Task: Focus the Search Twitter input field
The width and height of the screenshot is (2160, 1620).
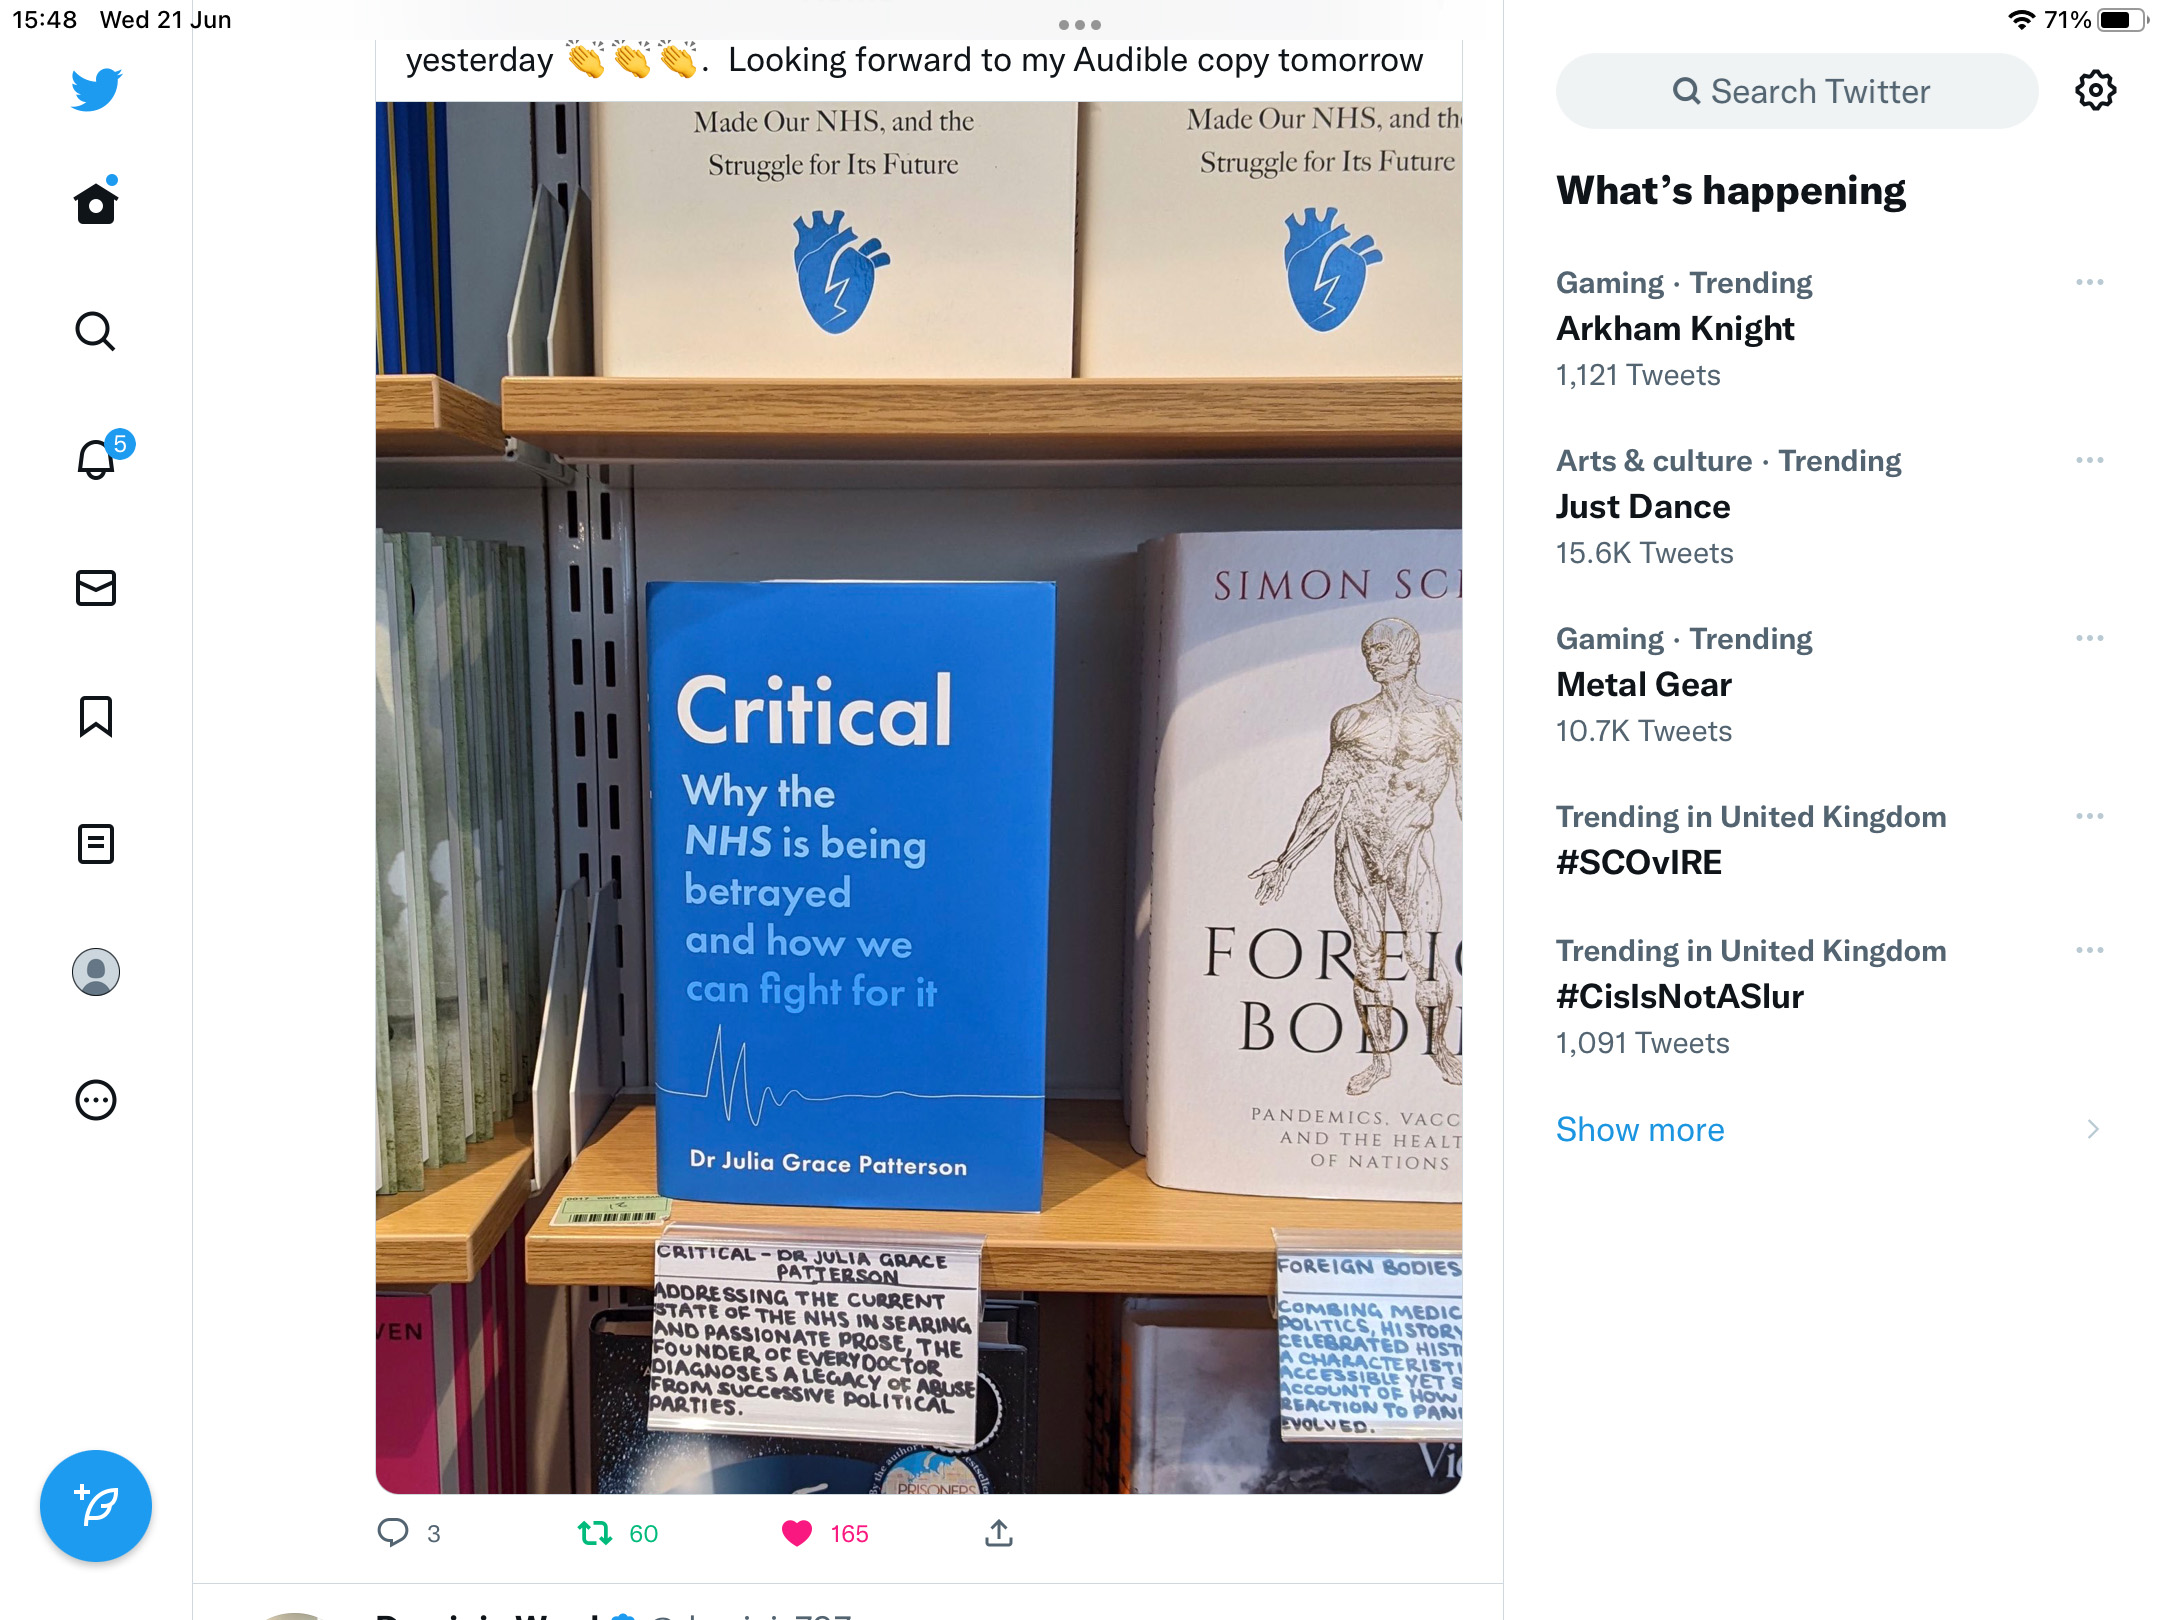Action: (1797, 91)
